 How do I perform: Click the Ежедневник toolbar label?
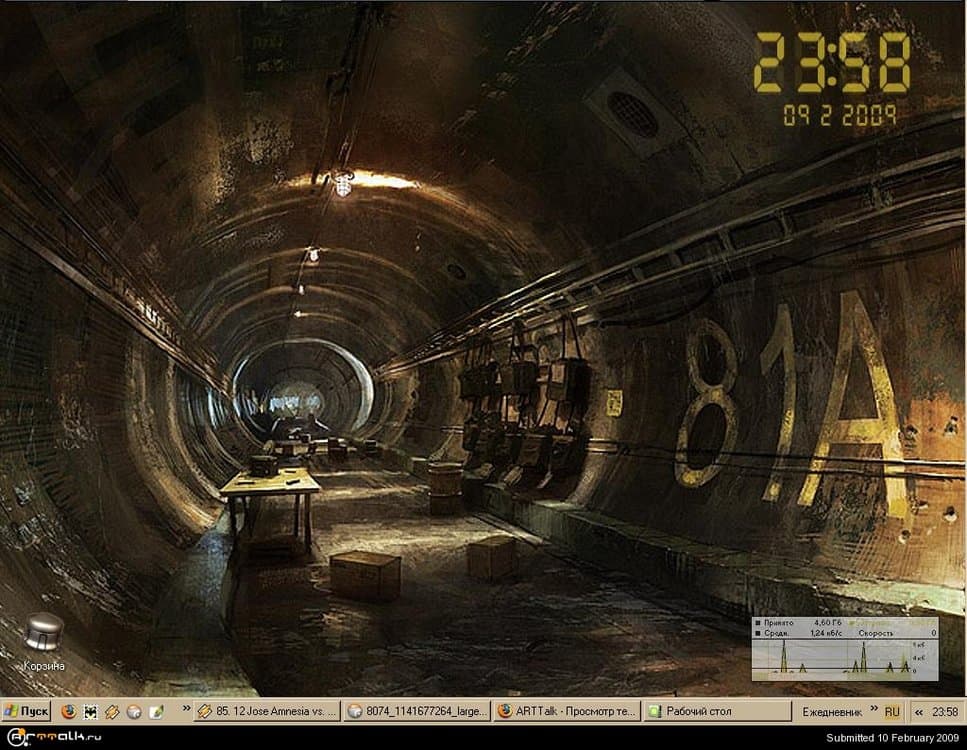coord(831,712)
